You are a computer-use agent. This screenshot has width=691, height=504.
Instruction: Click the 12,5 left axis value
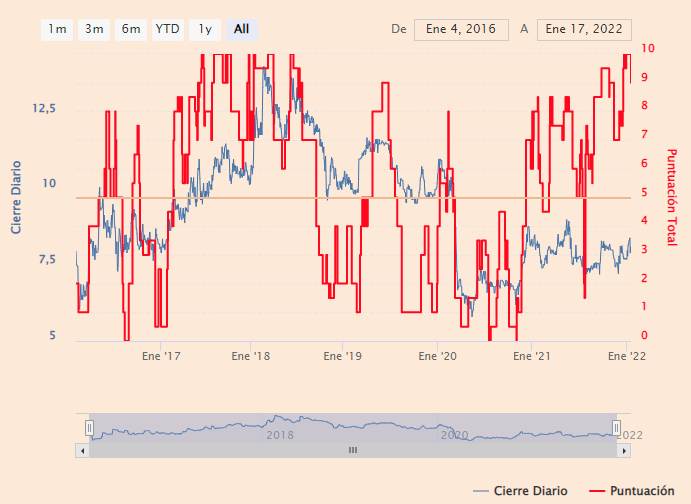[x=44, y=108]
